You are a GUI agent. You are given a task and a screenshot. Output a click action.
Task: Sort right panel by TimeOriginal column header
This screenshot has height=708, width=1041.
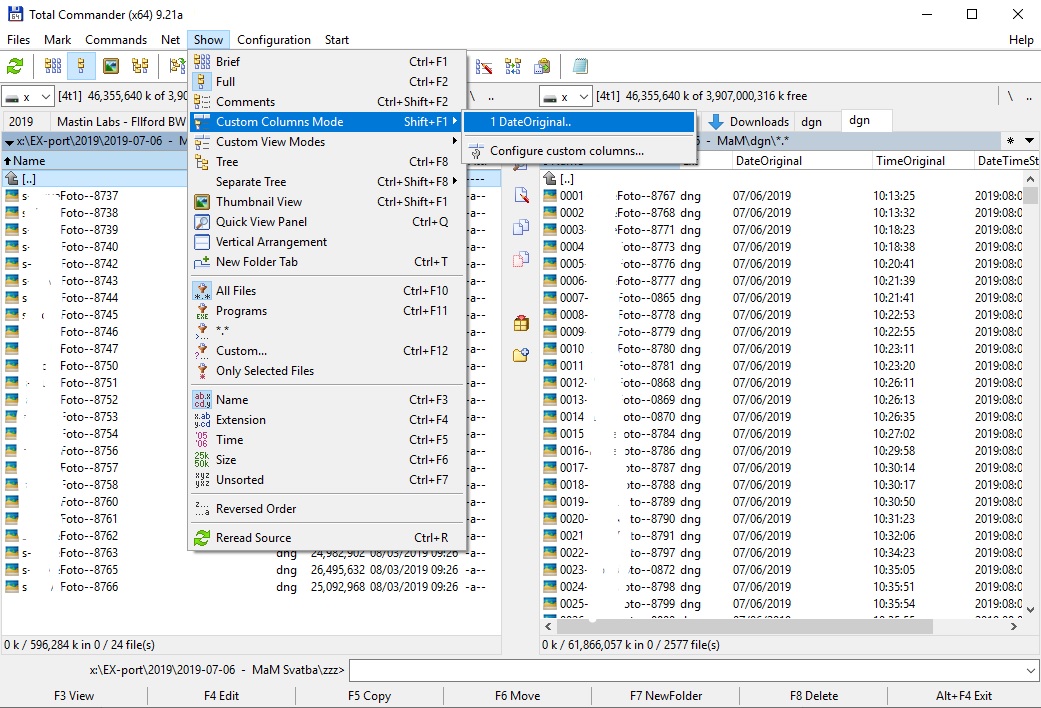(922, 161)
